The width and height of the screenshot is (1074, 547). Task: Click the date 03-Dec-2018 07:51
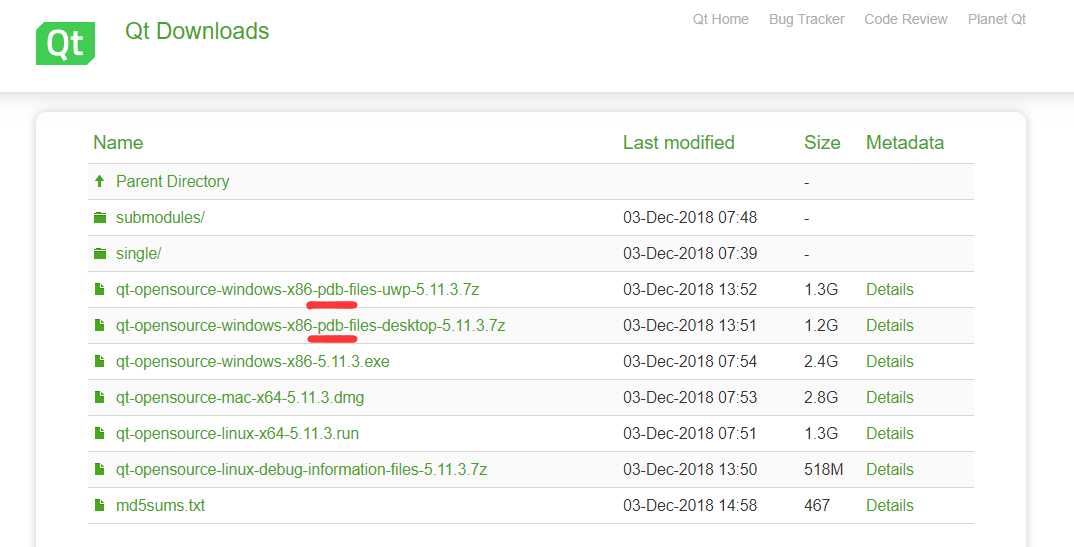click(x=690, y=433)
